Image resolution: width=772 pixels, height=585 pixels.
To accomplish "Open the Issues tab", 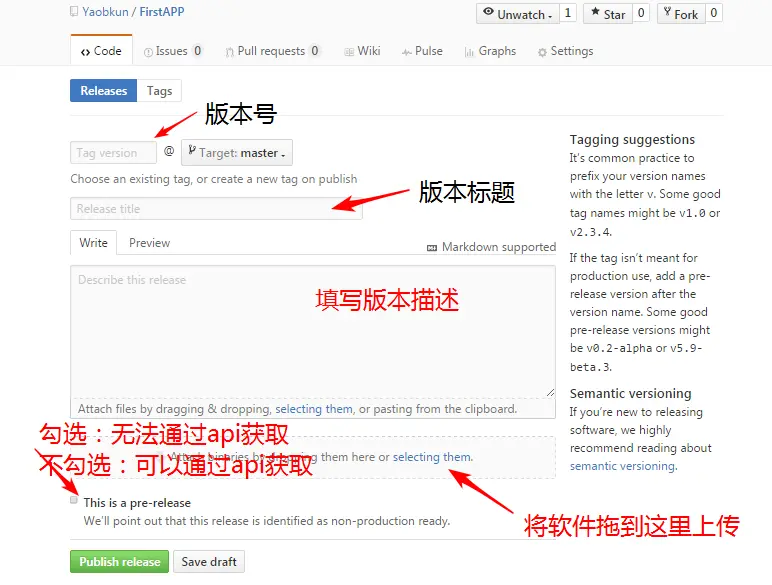I will (x=173, y=51).
